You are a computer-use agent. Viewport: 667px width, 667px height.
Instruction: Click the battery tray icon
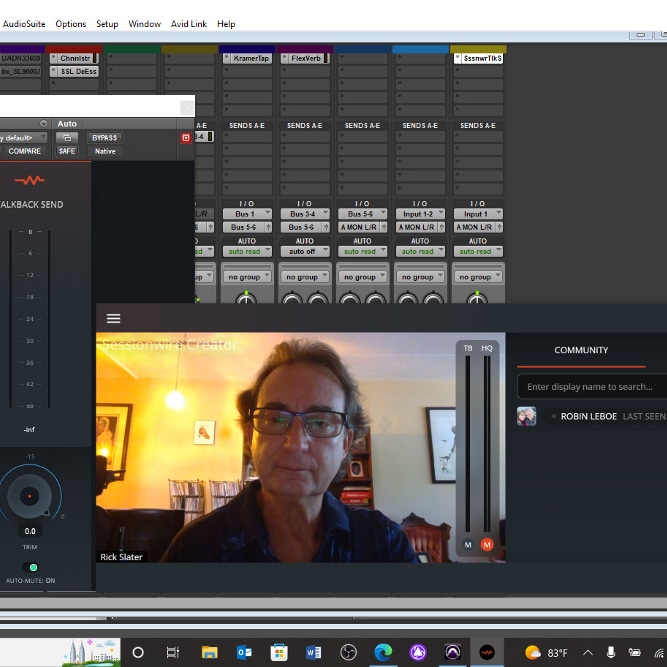click(634, 653)
